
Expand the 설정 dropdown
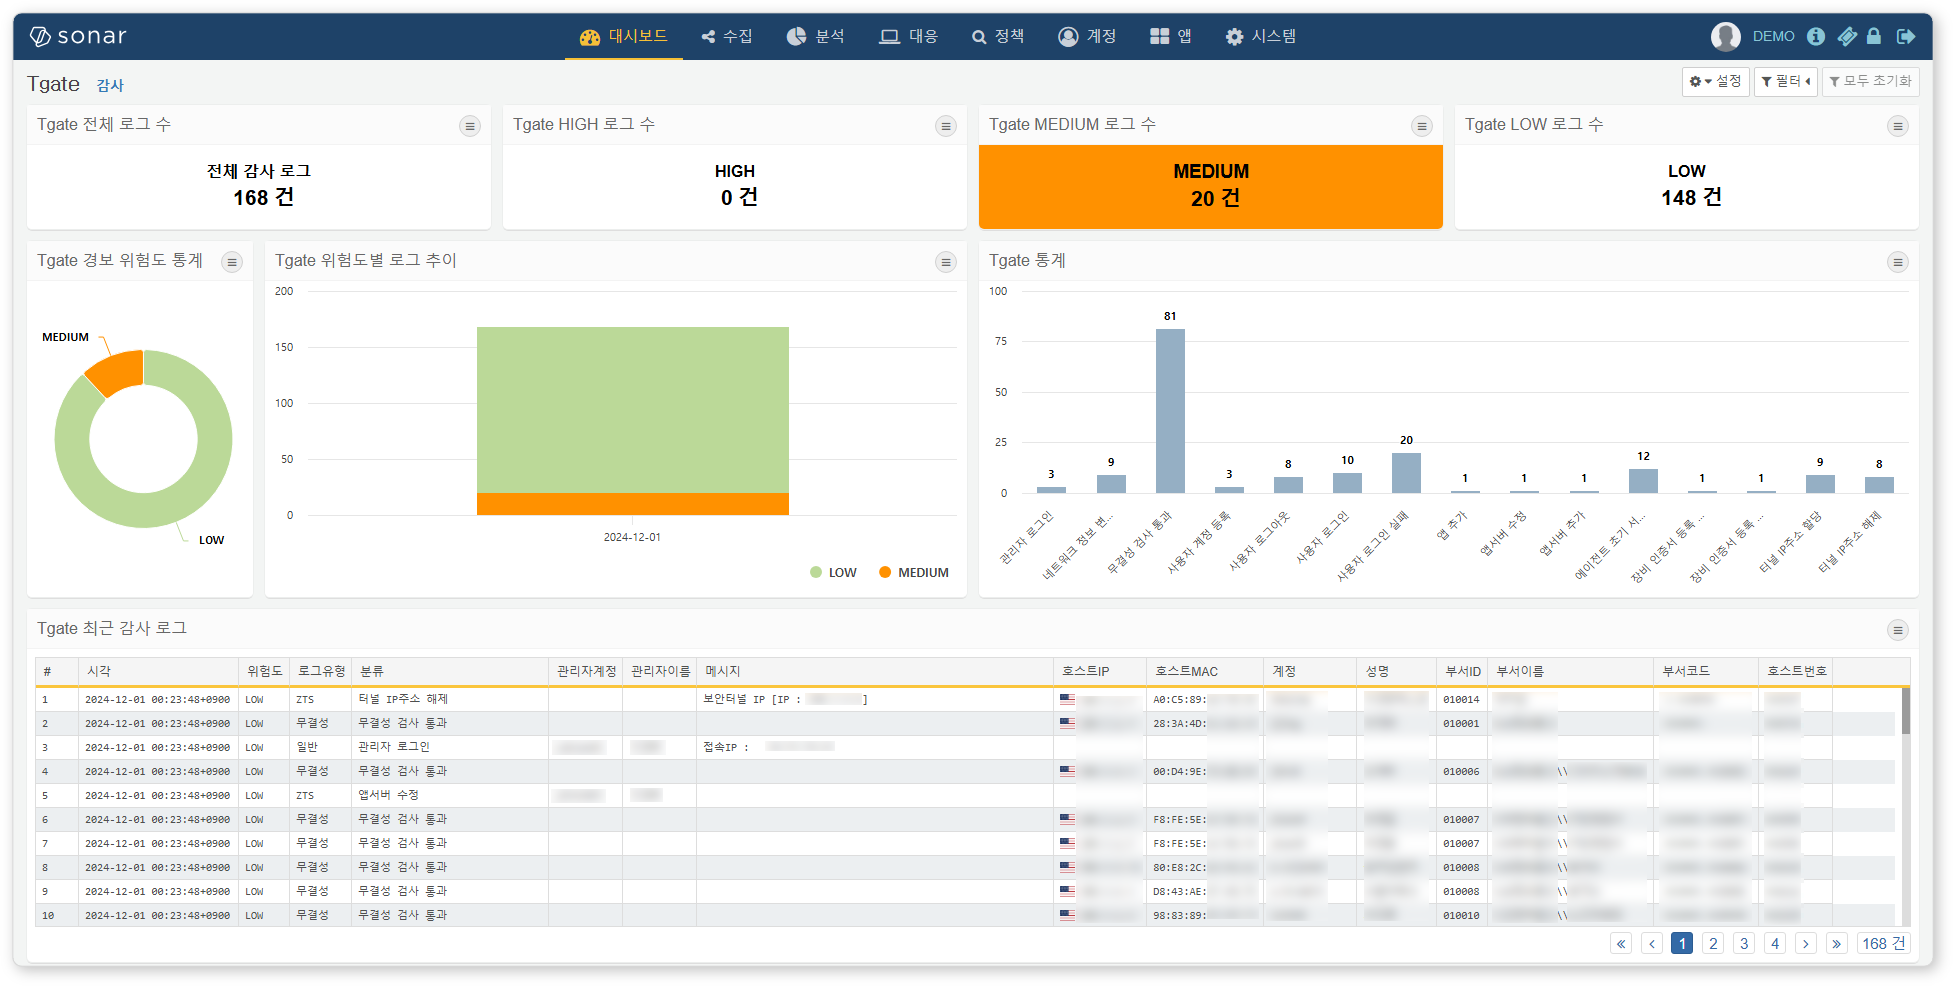click(x=1715, y=81)
